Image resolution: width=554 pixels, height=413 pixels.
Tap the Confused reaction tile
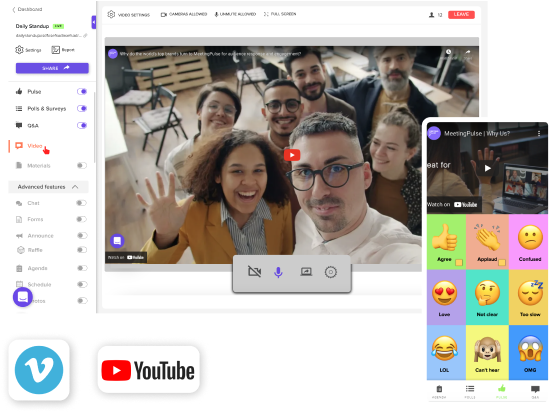(x=529, y=242)
